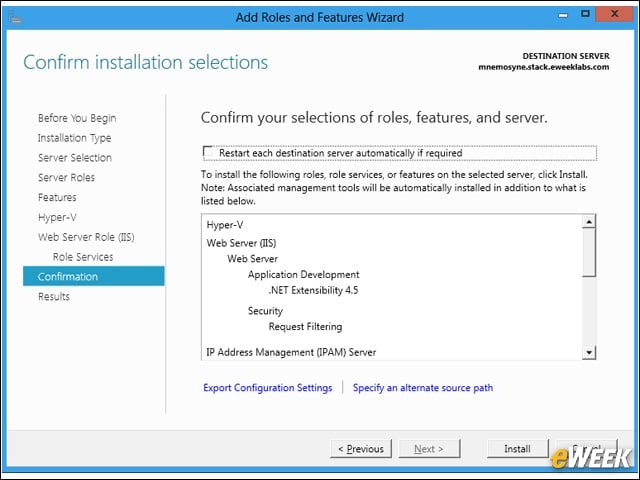Select Web Server (IIS) in selections list
The image size is (640, 480).
pyautogui.click(x=241, y=243)
